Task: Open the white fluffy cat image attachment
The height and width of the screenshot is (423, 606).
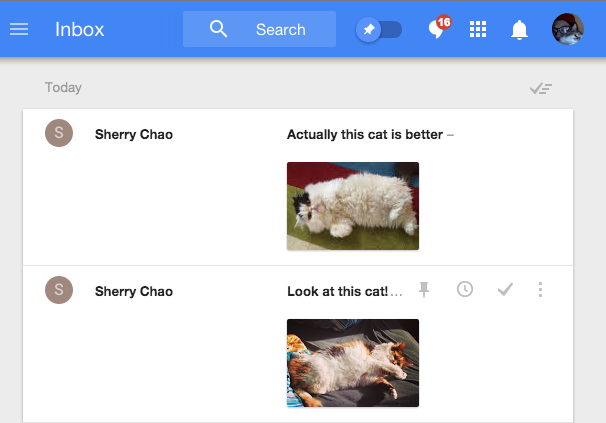Action: 352,206
